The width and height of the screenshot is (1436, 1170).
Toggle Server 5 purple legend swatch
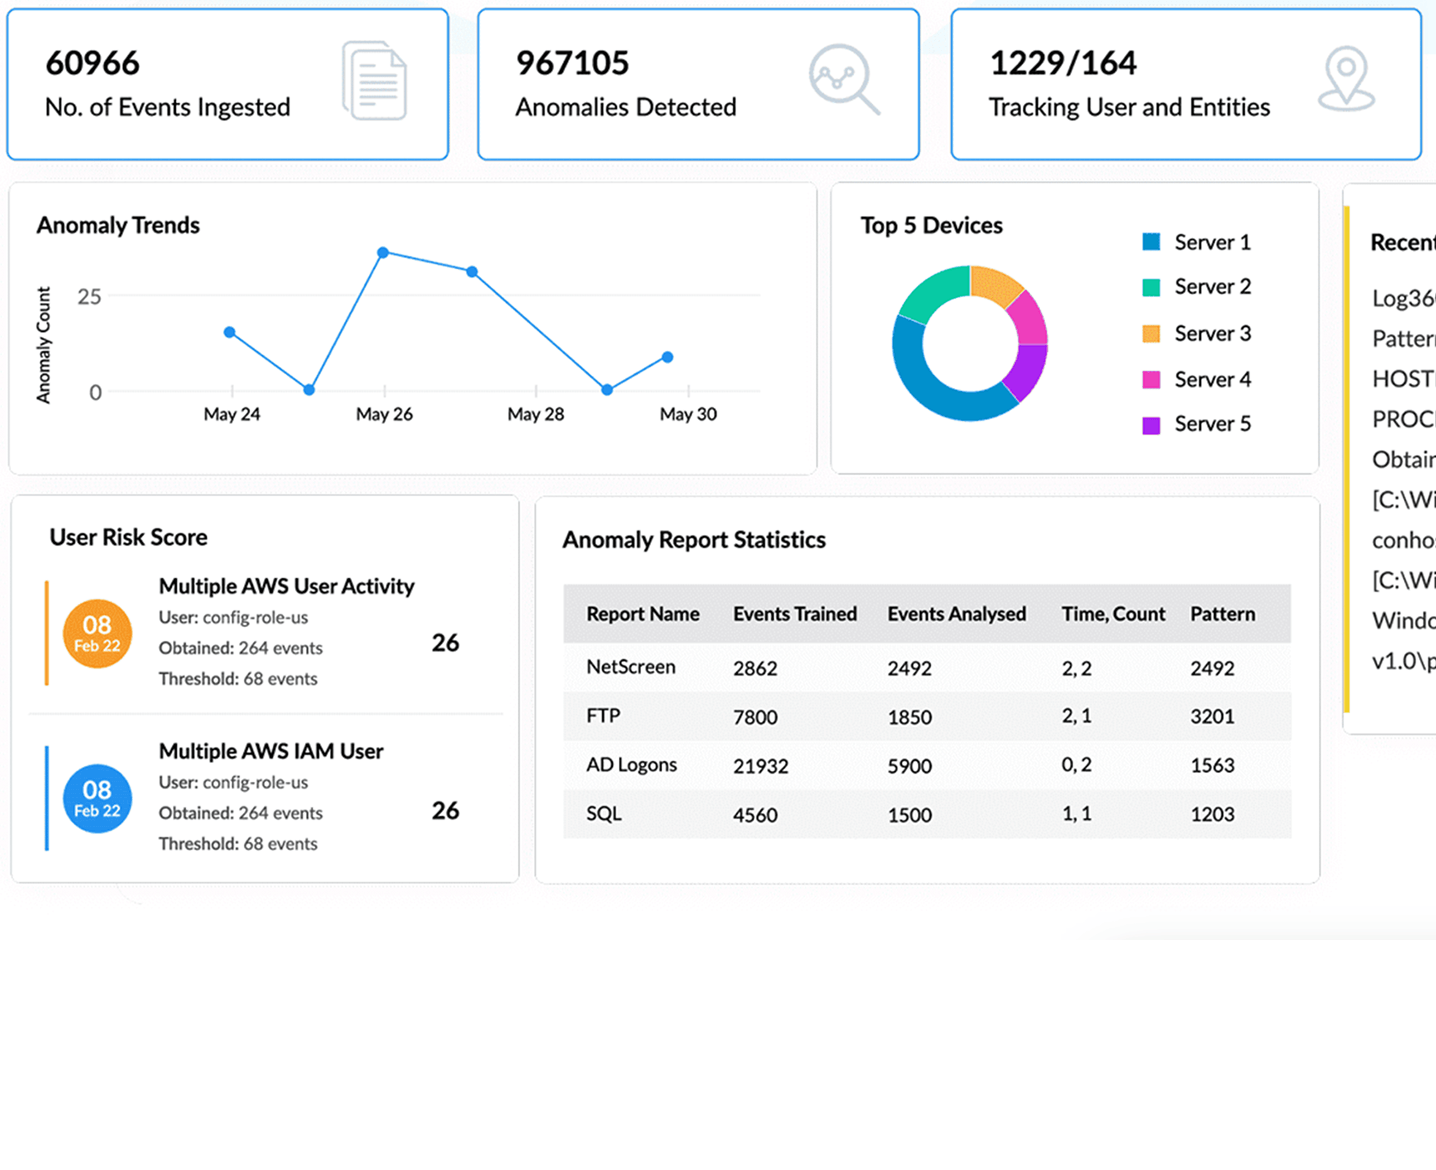pyautogui.click(x=1151, y=424)
